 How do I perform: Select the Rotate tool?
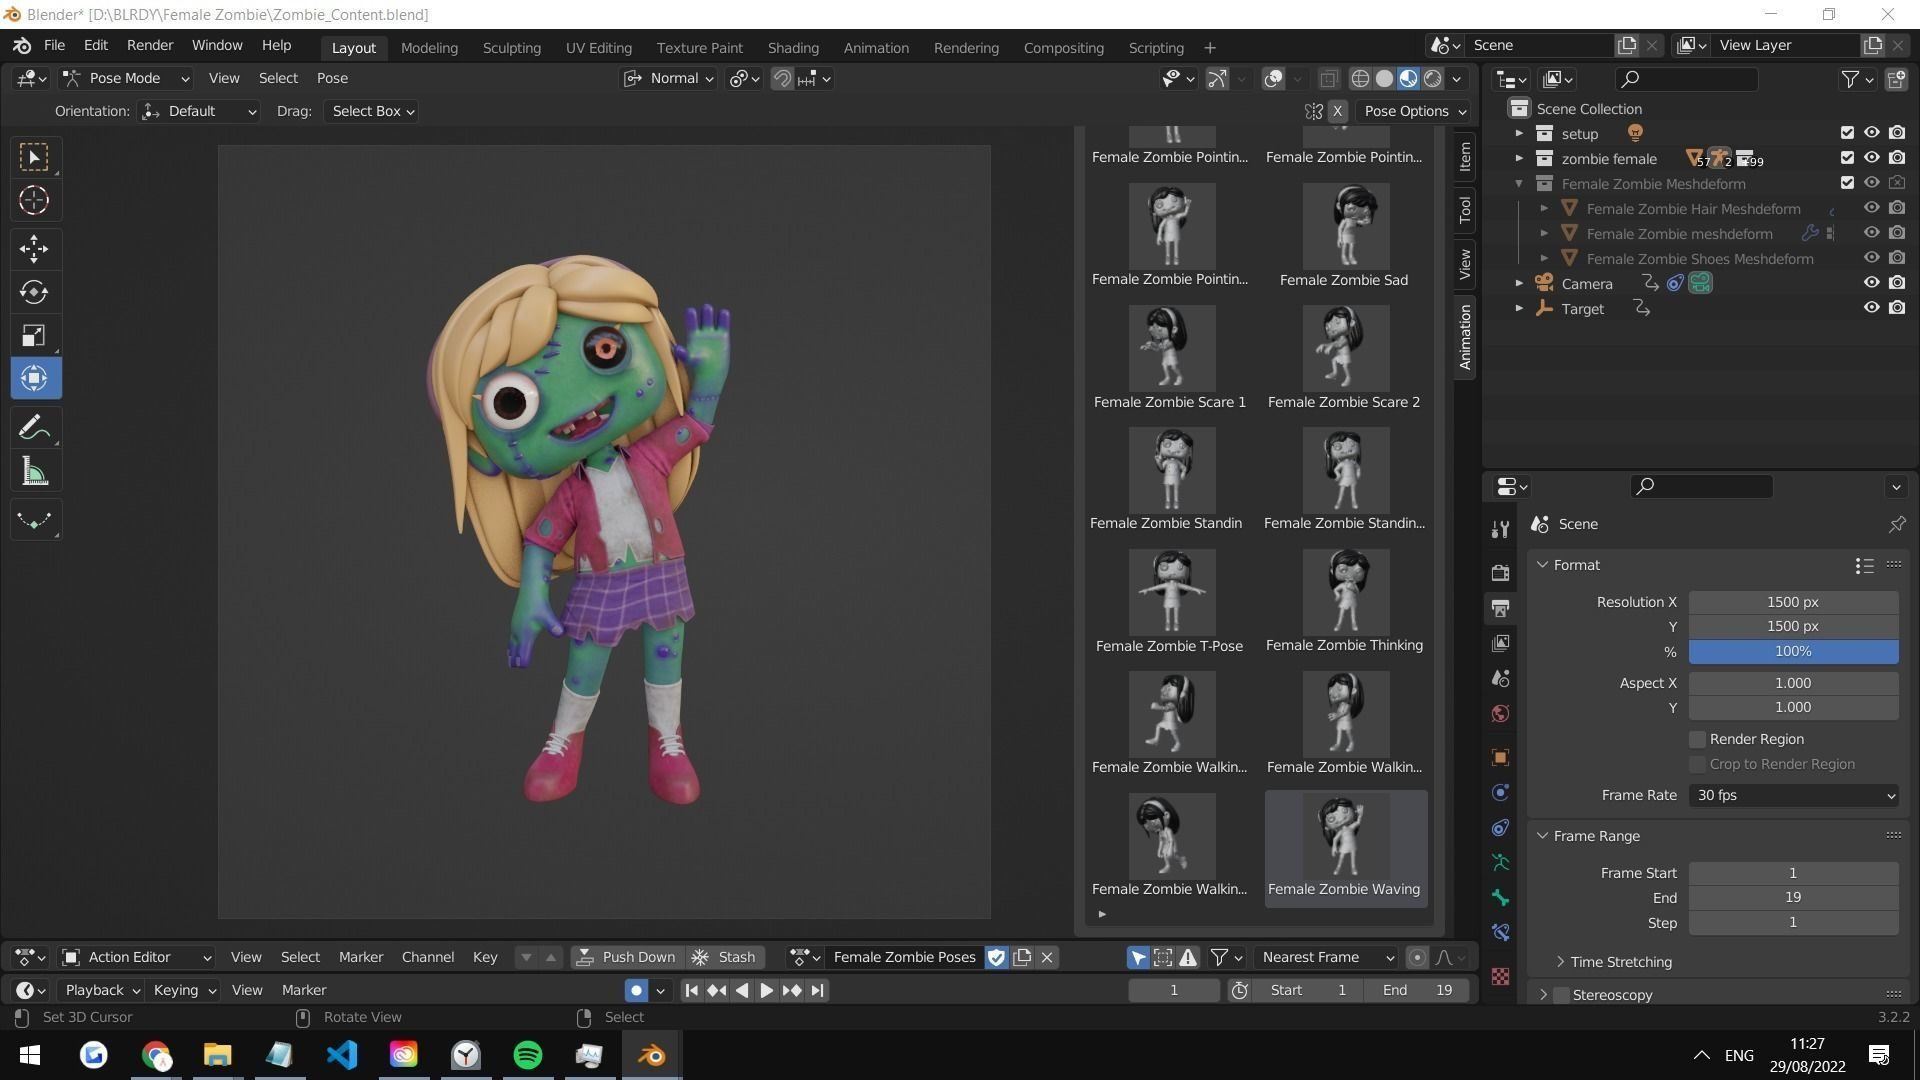34,292
